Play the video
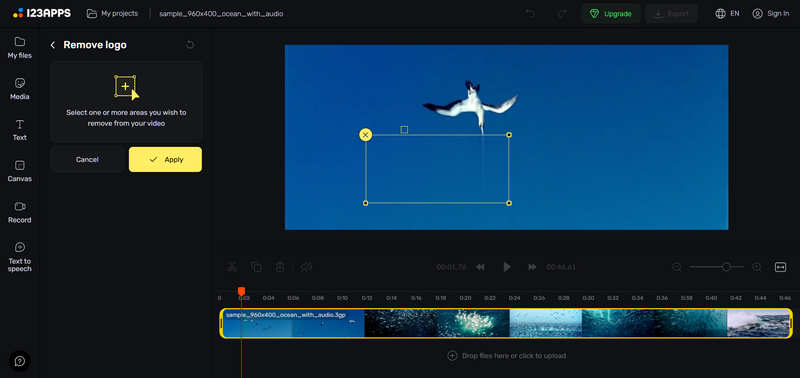This screenshot has height=378, width=800. (507, 267)
